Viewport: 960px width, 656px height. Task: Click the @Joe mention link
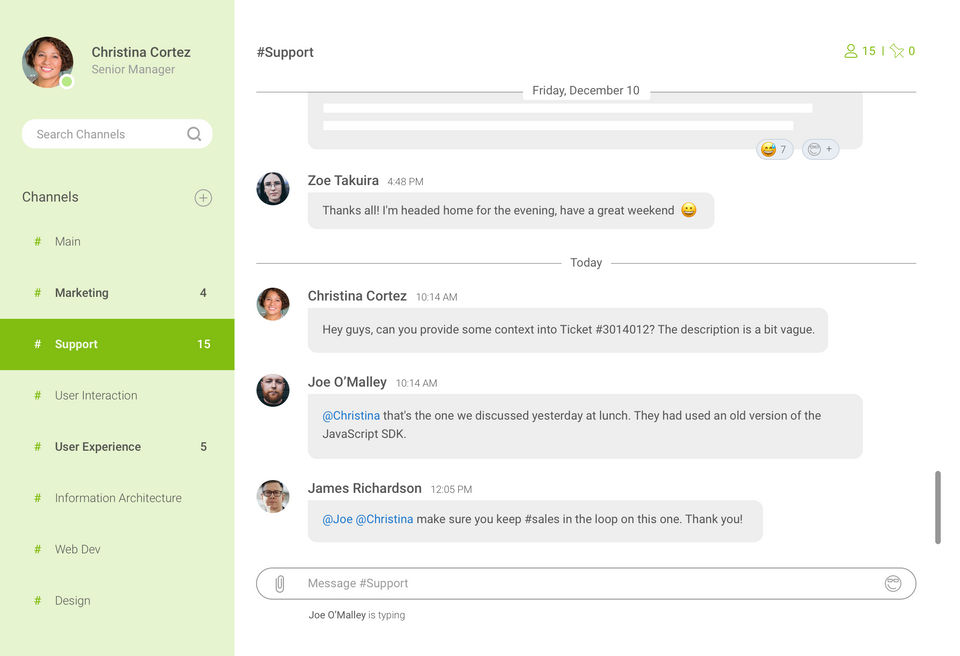tap(337, 520)
